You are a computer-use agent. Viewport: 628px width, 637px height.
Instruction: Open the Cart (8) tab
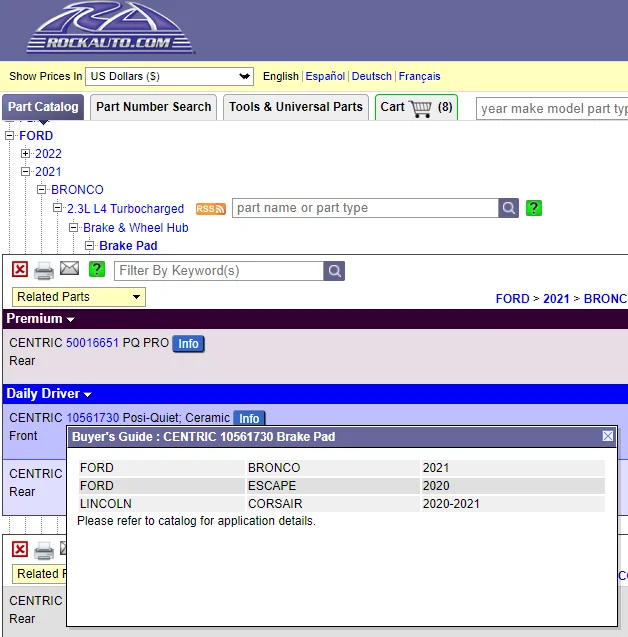click(416, 107)
